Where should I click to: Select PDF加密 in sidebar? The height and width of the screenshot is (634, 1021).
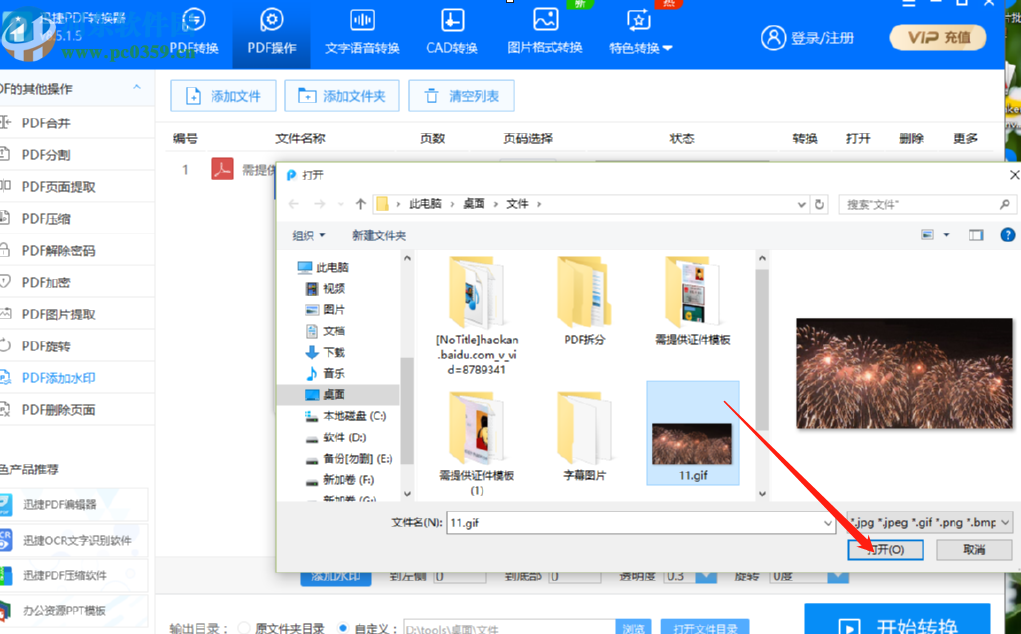[77, 282]
